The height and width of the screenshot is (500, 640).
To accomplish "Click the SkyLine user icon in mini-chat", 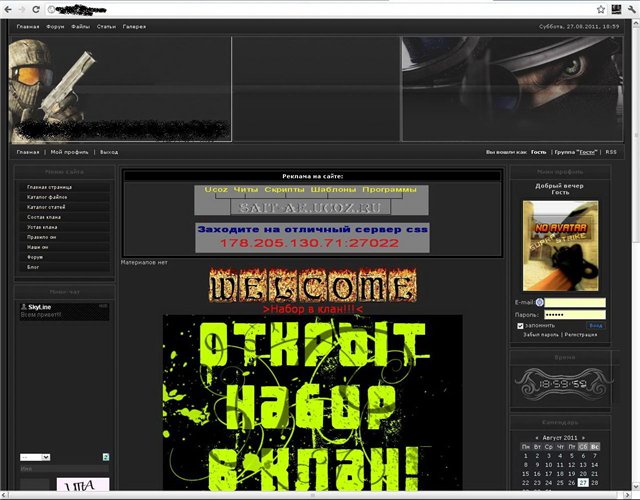I will (22, 307).
